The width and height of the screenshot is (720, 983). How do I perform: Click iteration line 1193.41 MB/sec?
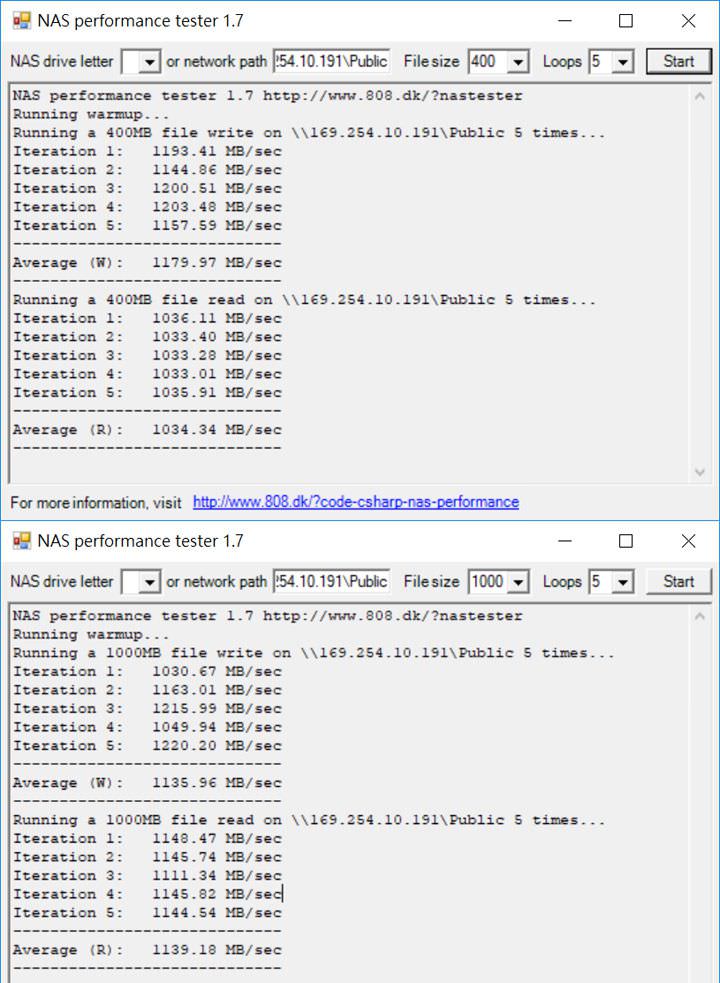coord(147,151)
